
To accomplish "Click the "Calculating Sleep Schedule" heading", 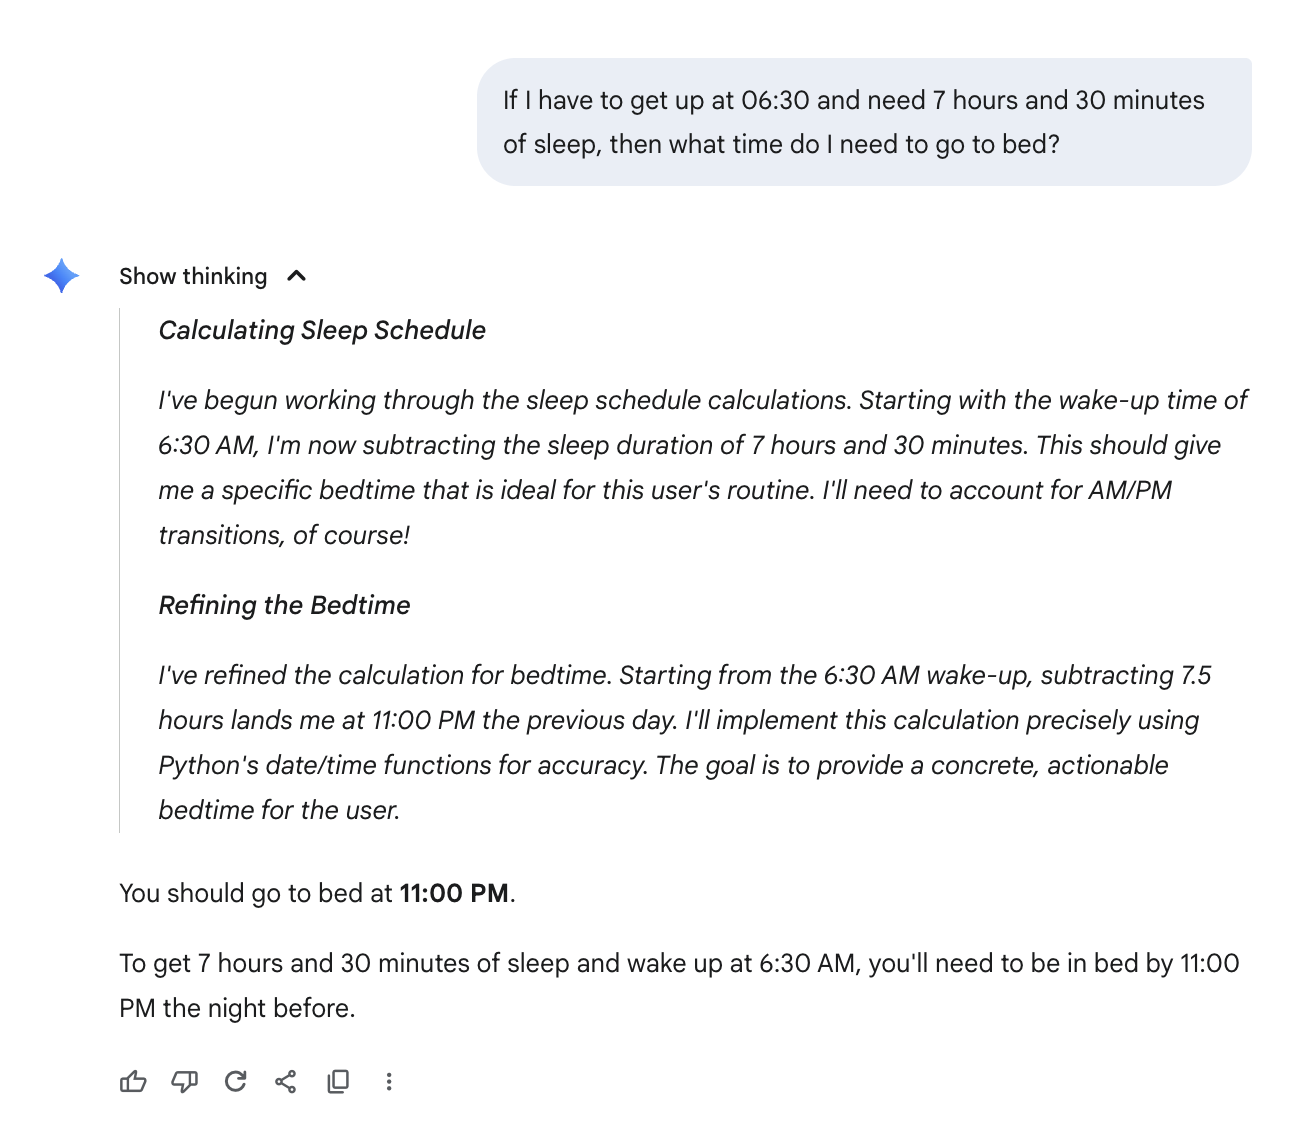I will (322, 330).
